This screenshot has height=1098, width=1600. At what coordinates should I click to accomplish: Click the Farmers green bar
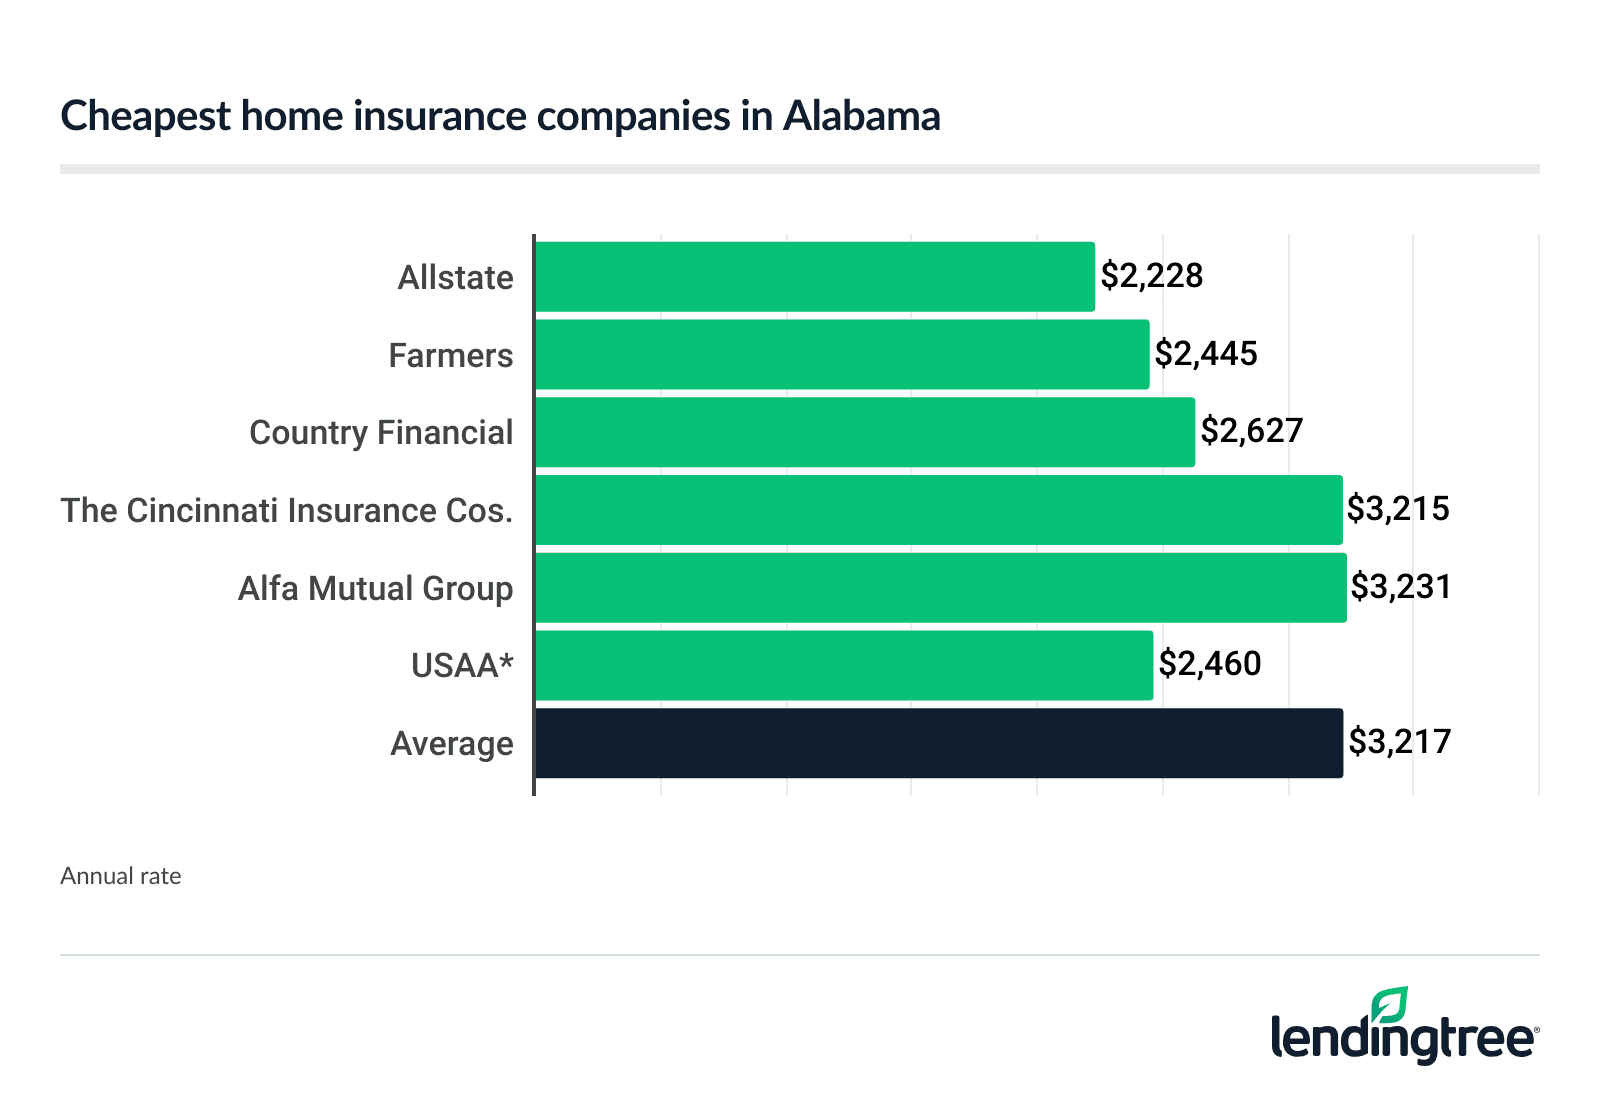click(x=842, y=355)
